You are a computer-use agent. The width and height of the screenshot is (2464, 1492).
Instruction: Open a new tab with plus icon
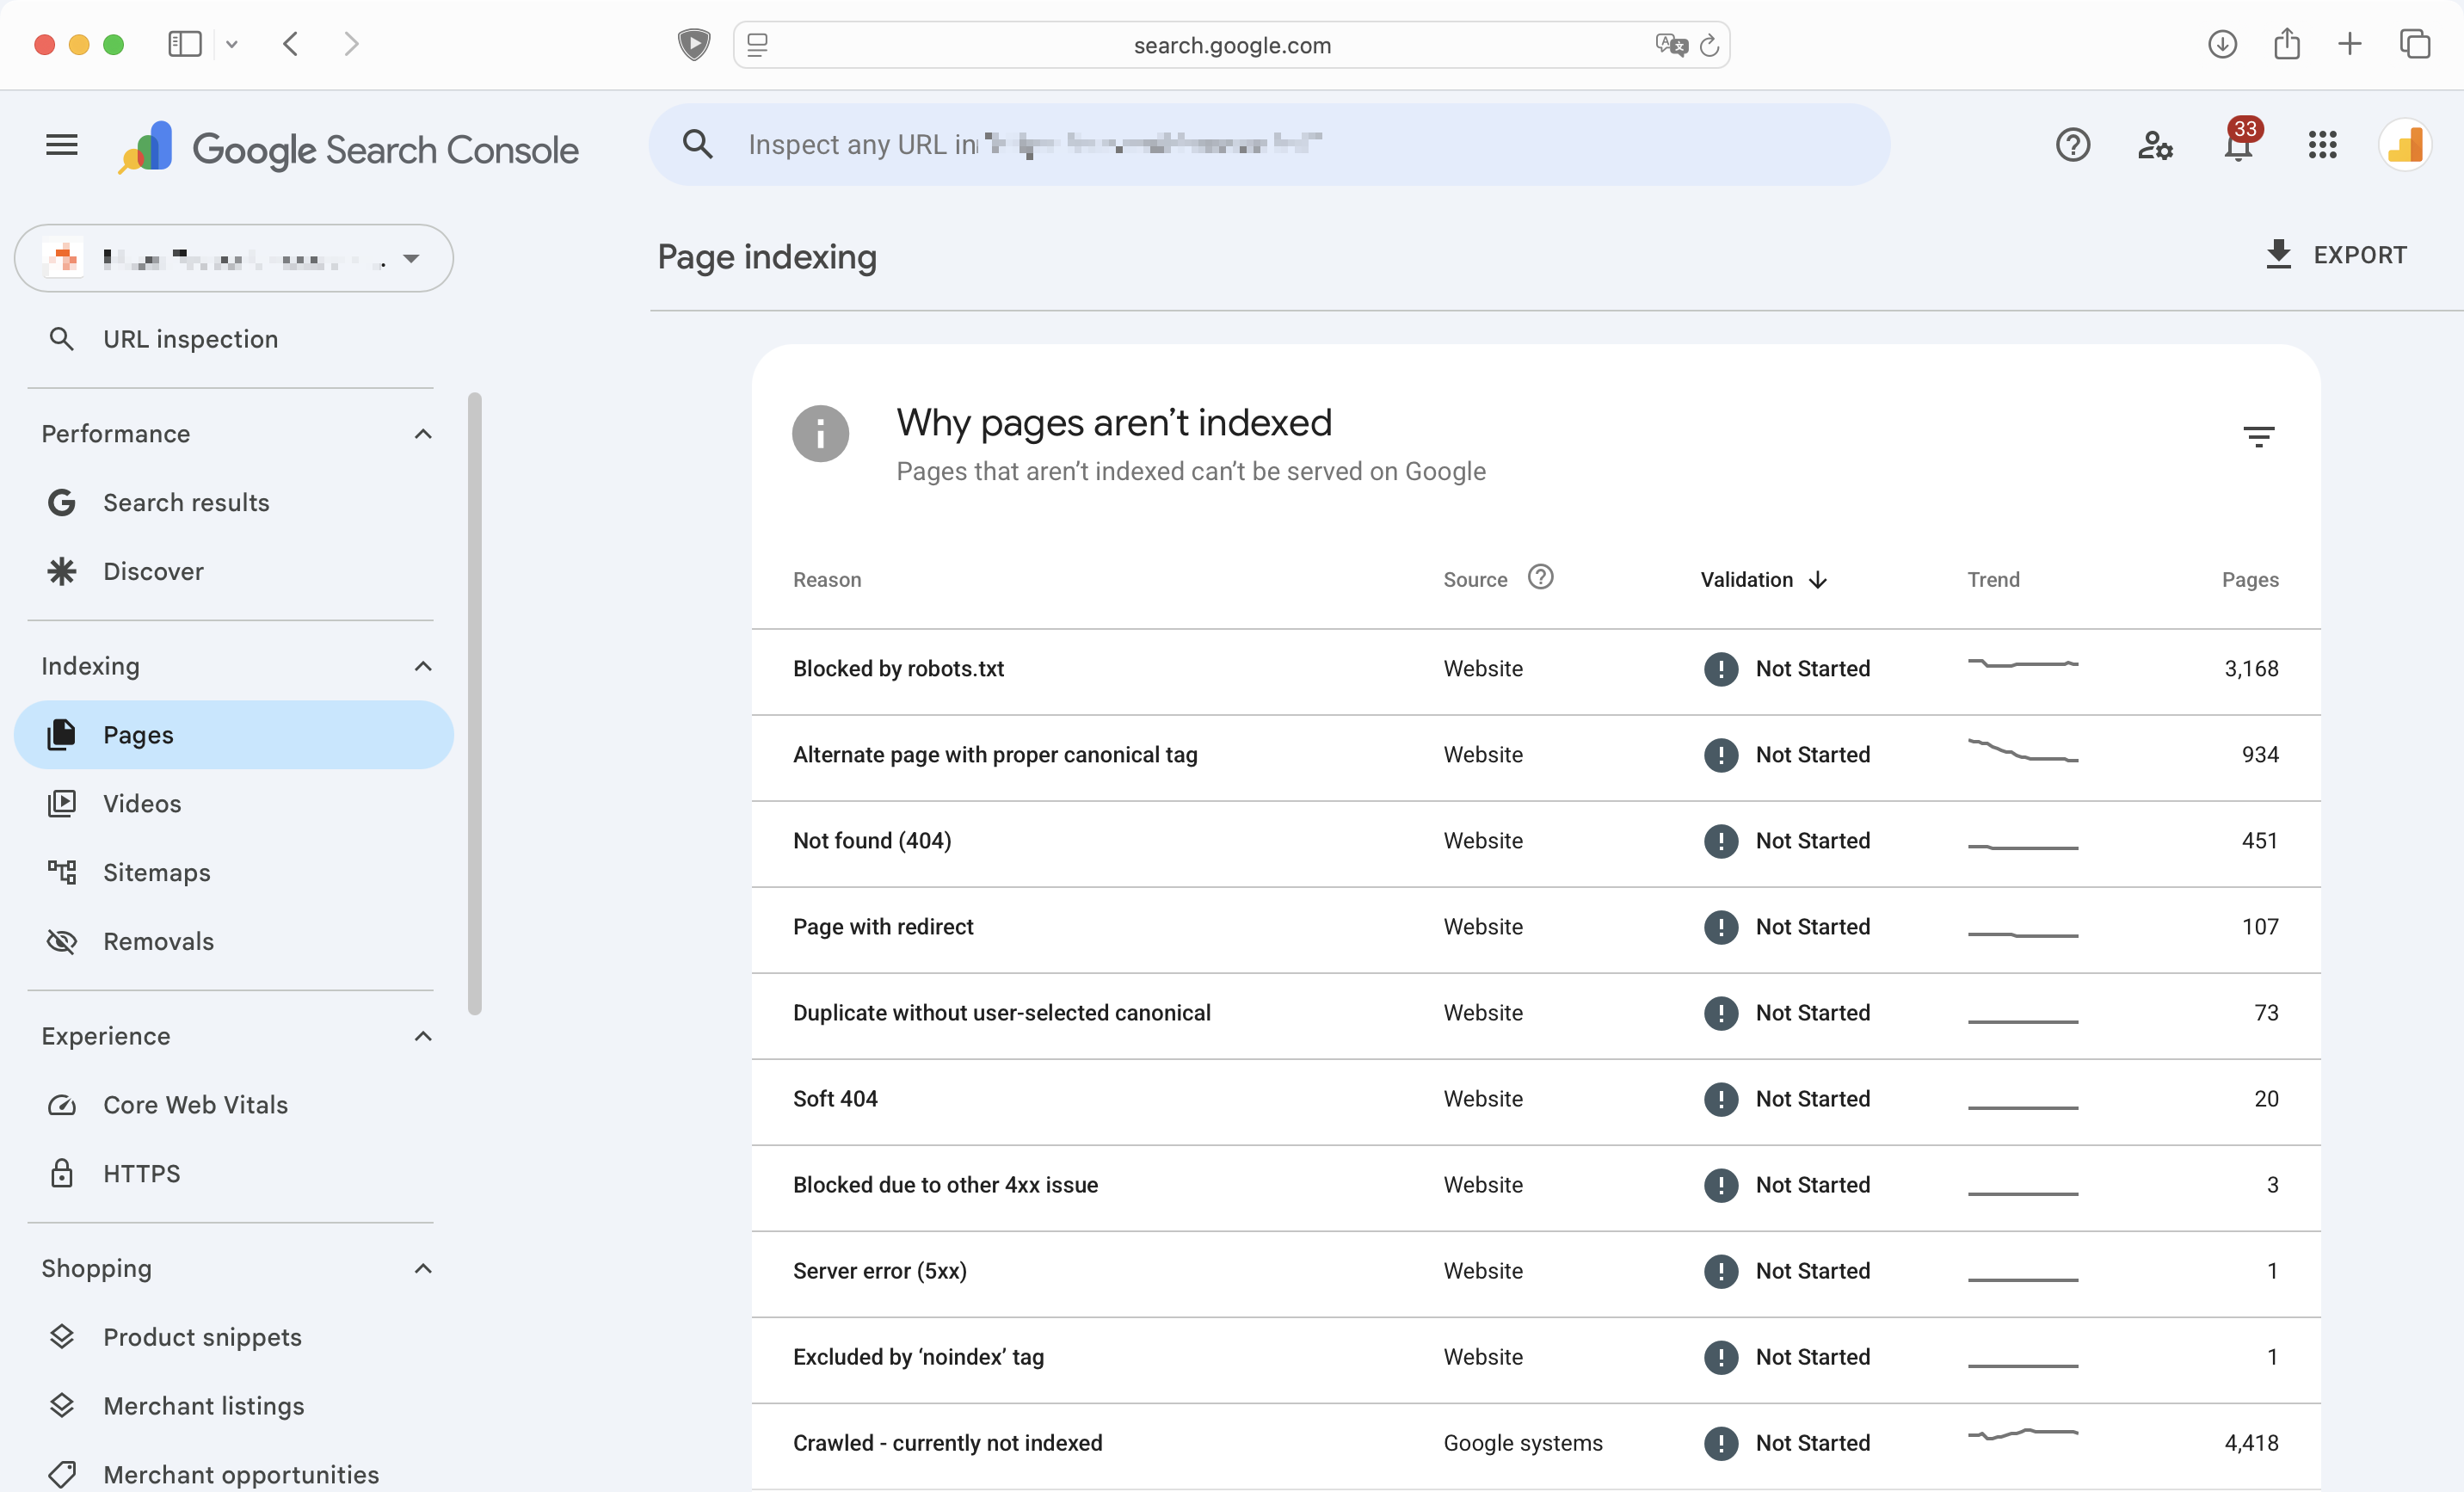(x=2350, y=44)
